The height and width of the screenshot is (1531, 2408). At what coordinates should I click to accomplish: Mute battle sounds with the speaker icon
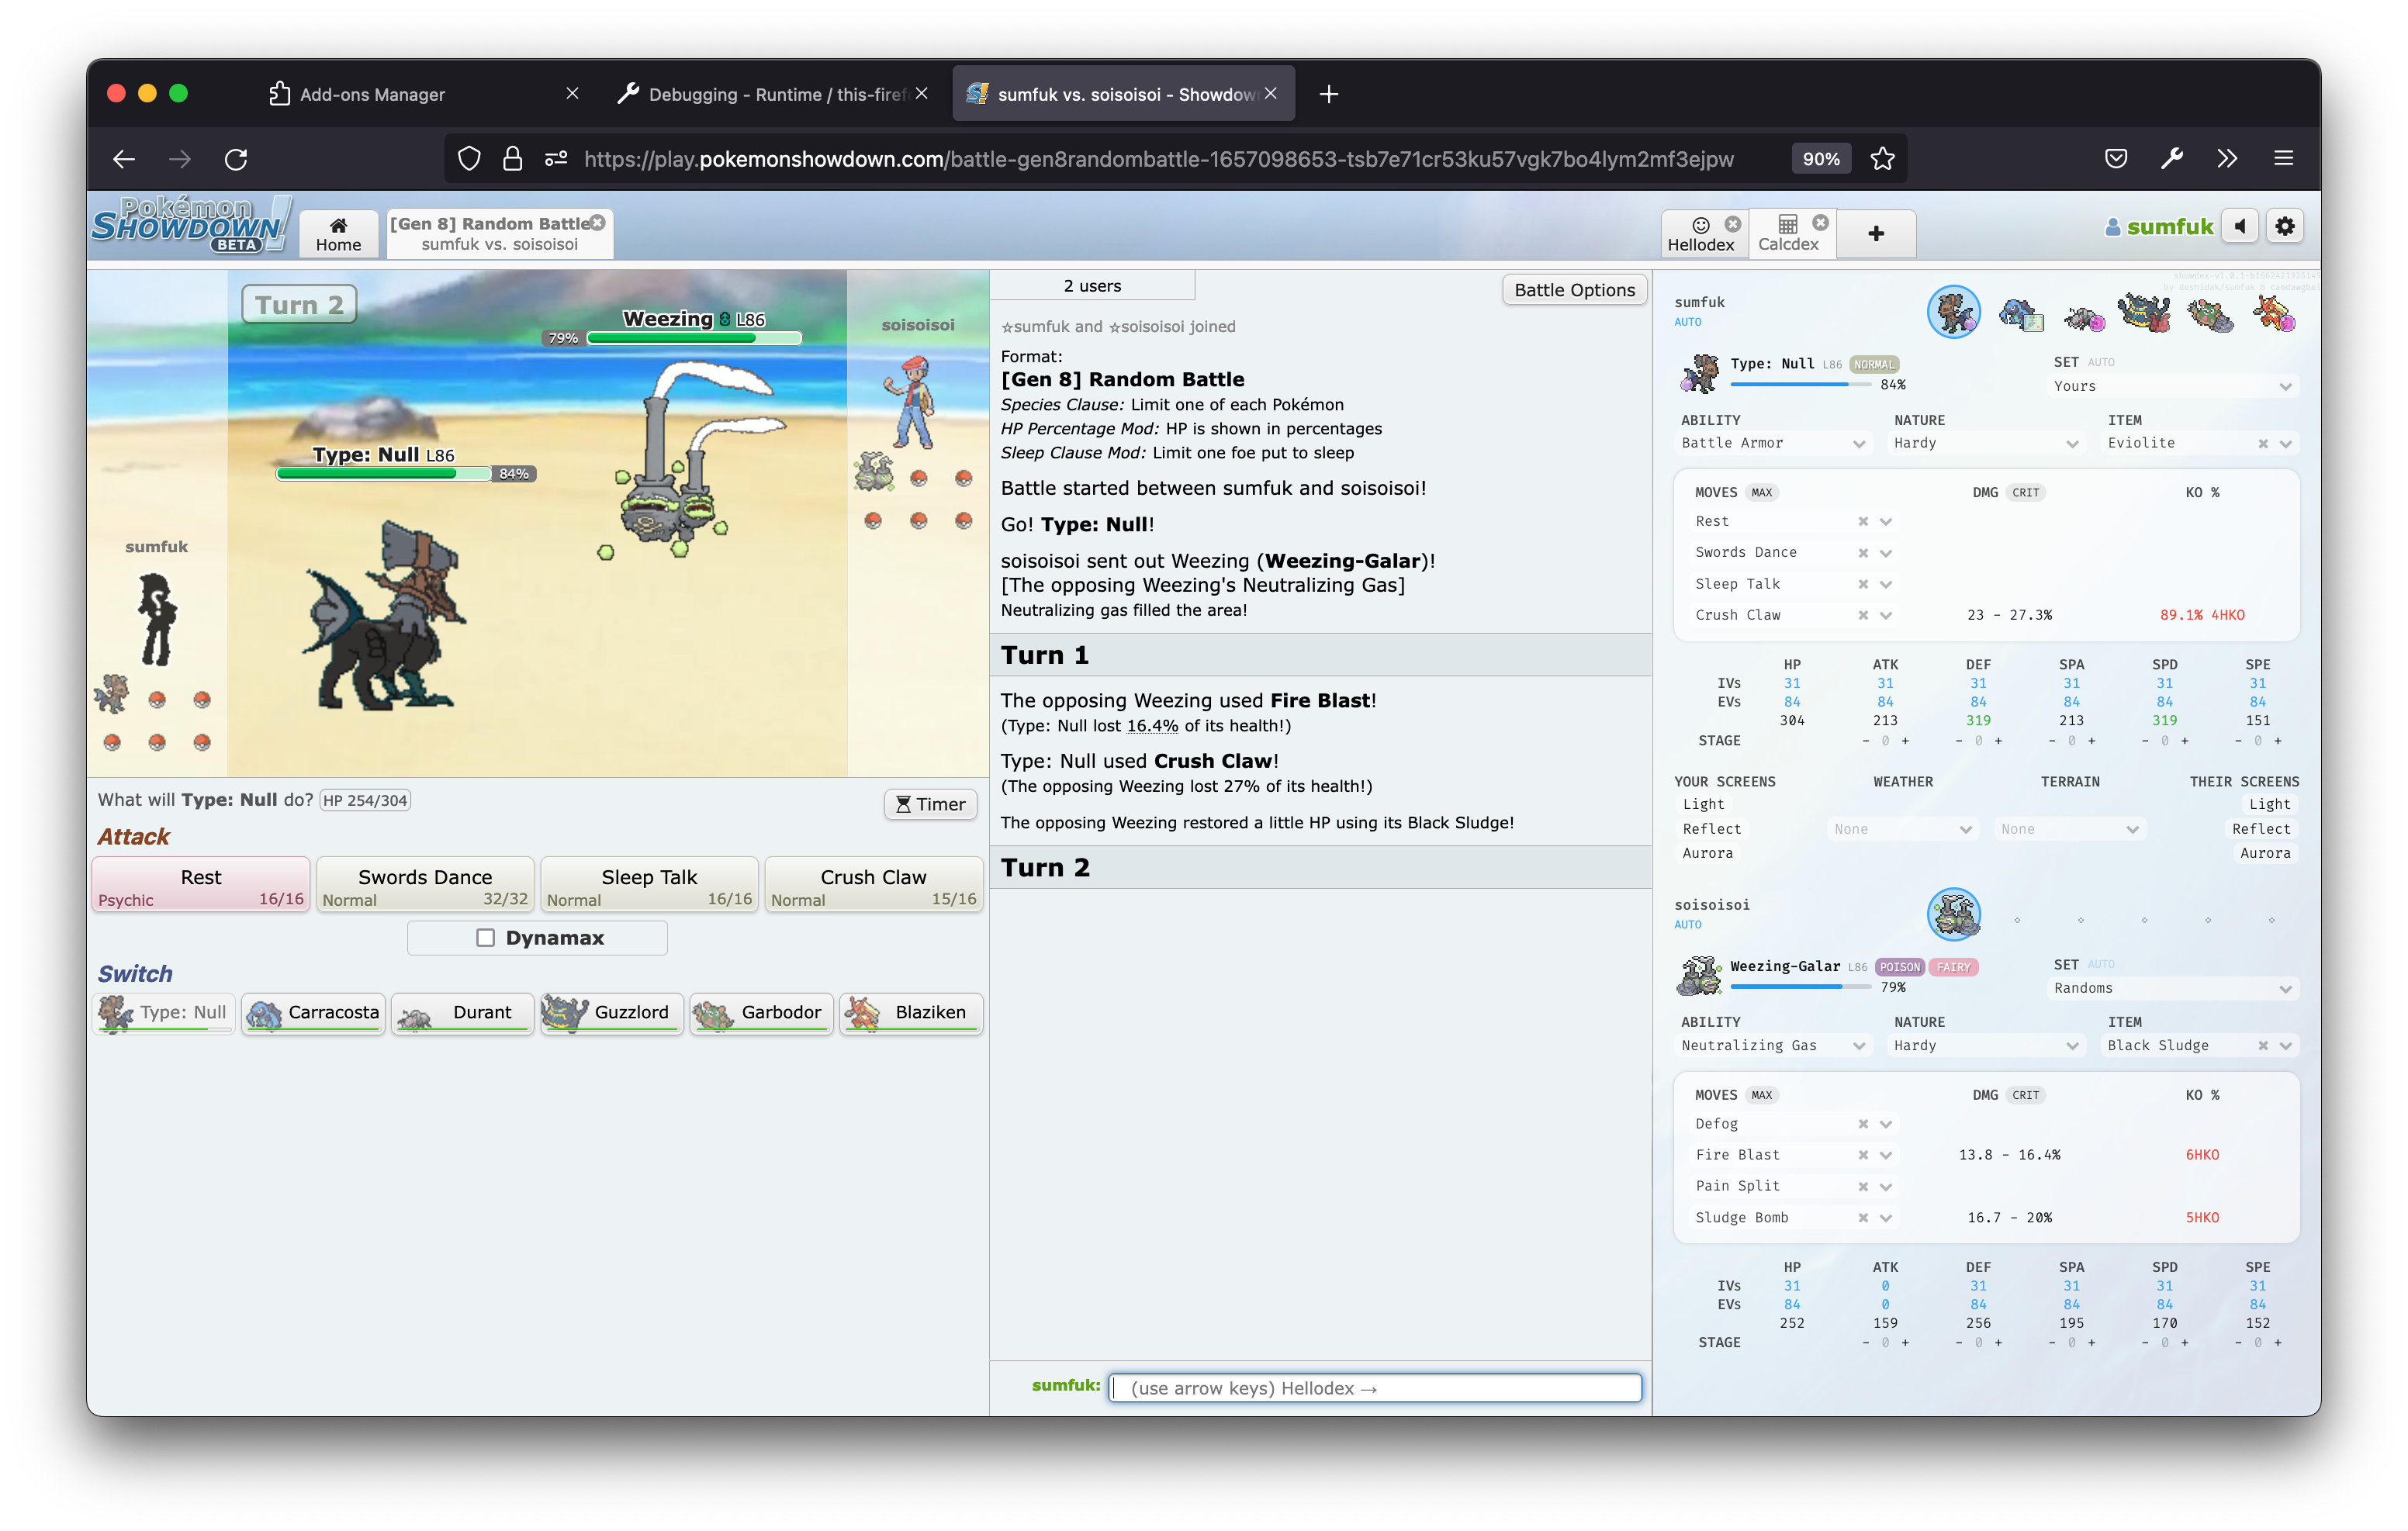[2240, 226]
